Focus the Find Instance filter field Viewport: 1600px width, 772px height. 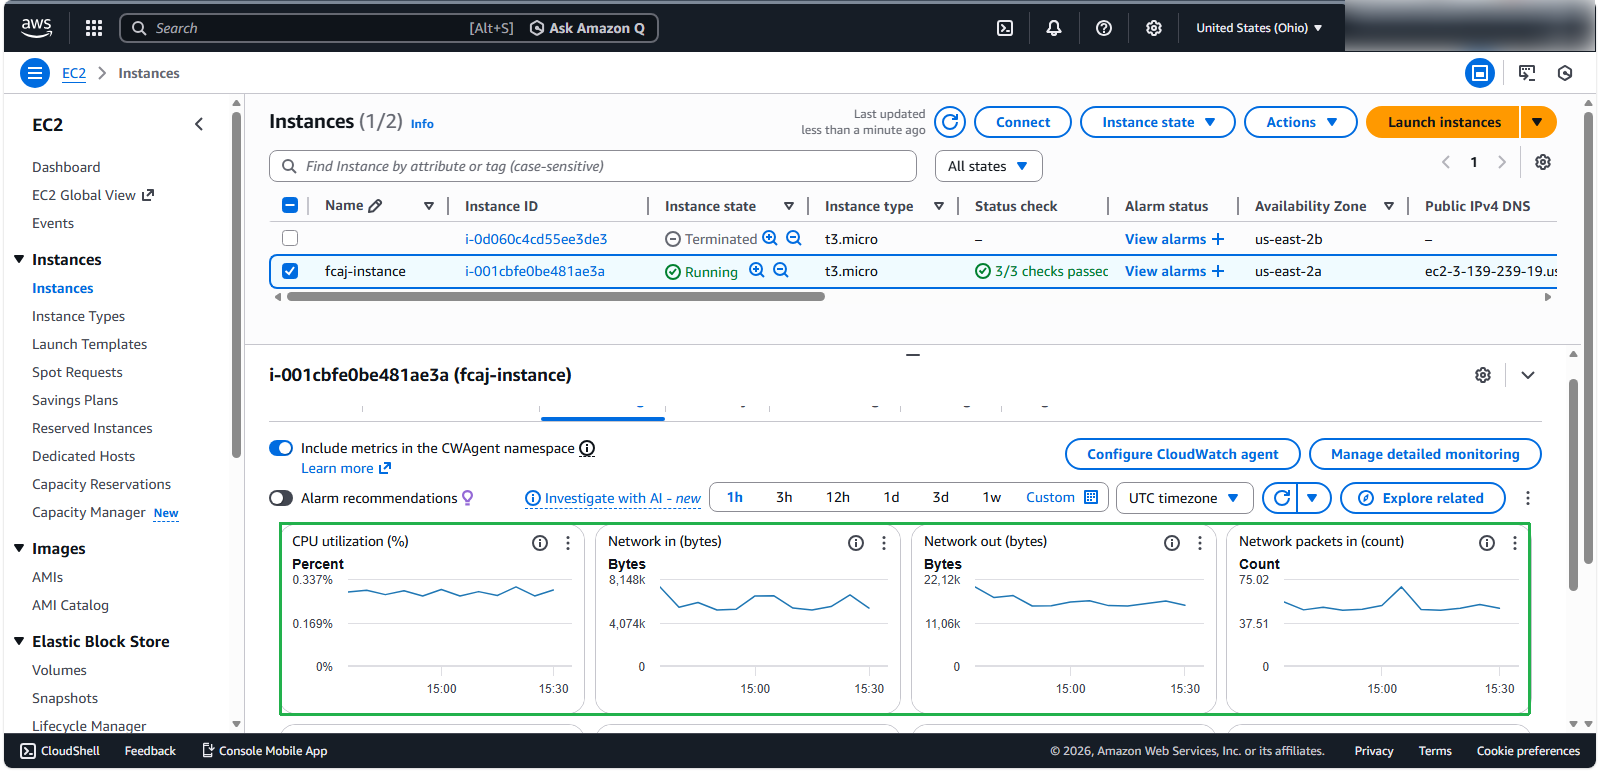(593, 166)
